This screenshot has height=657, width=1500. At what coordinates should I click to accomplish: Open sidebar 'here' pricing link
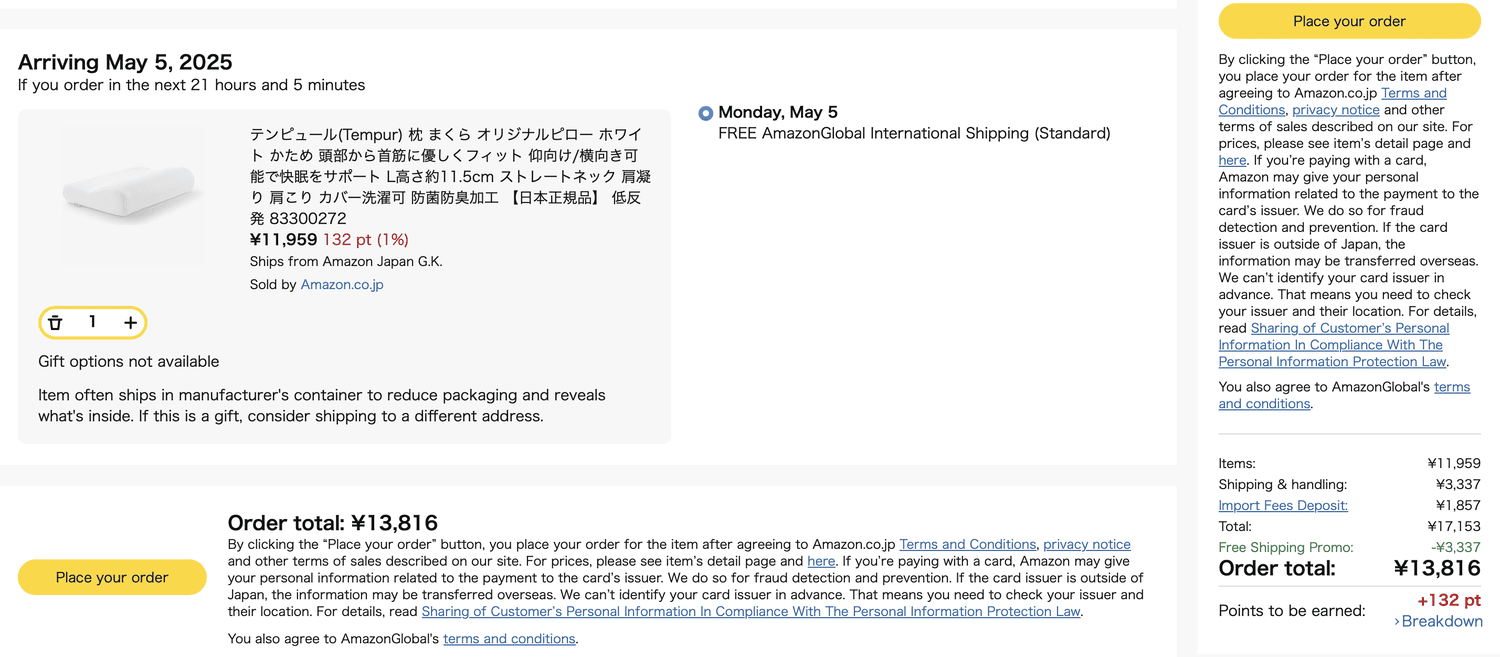1232,160
